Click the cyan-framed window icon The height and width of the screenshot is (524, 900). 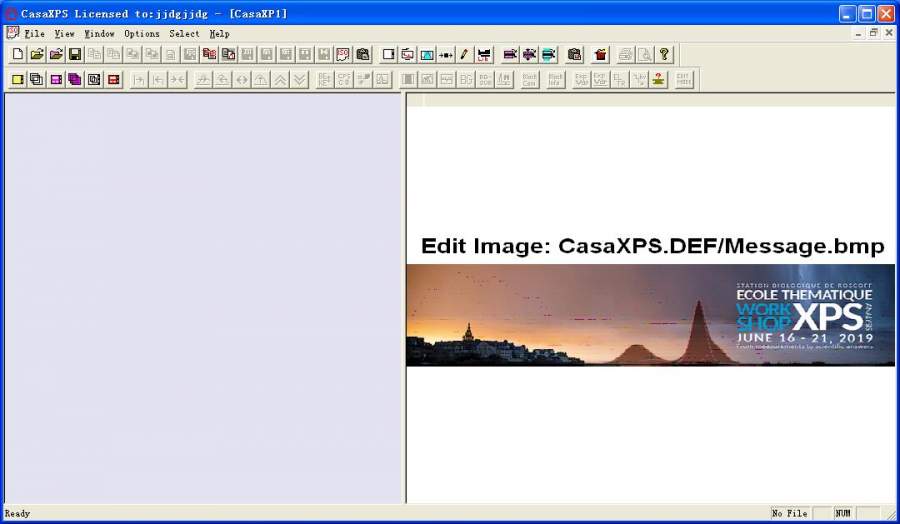click(x=426, y=55)
